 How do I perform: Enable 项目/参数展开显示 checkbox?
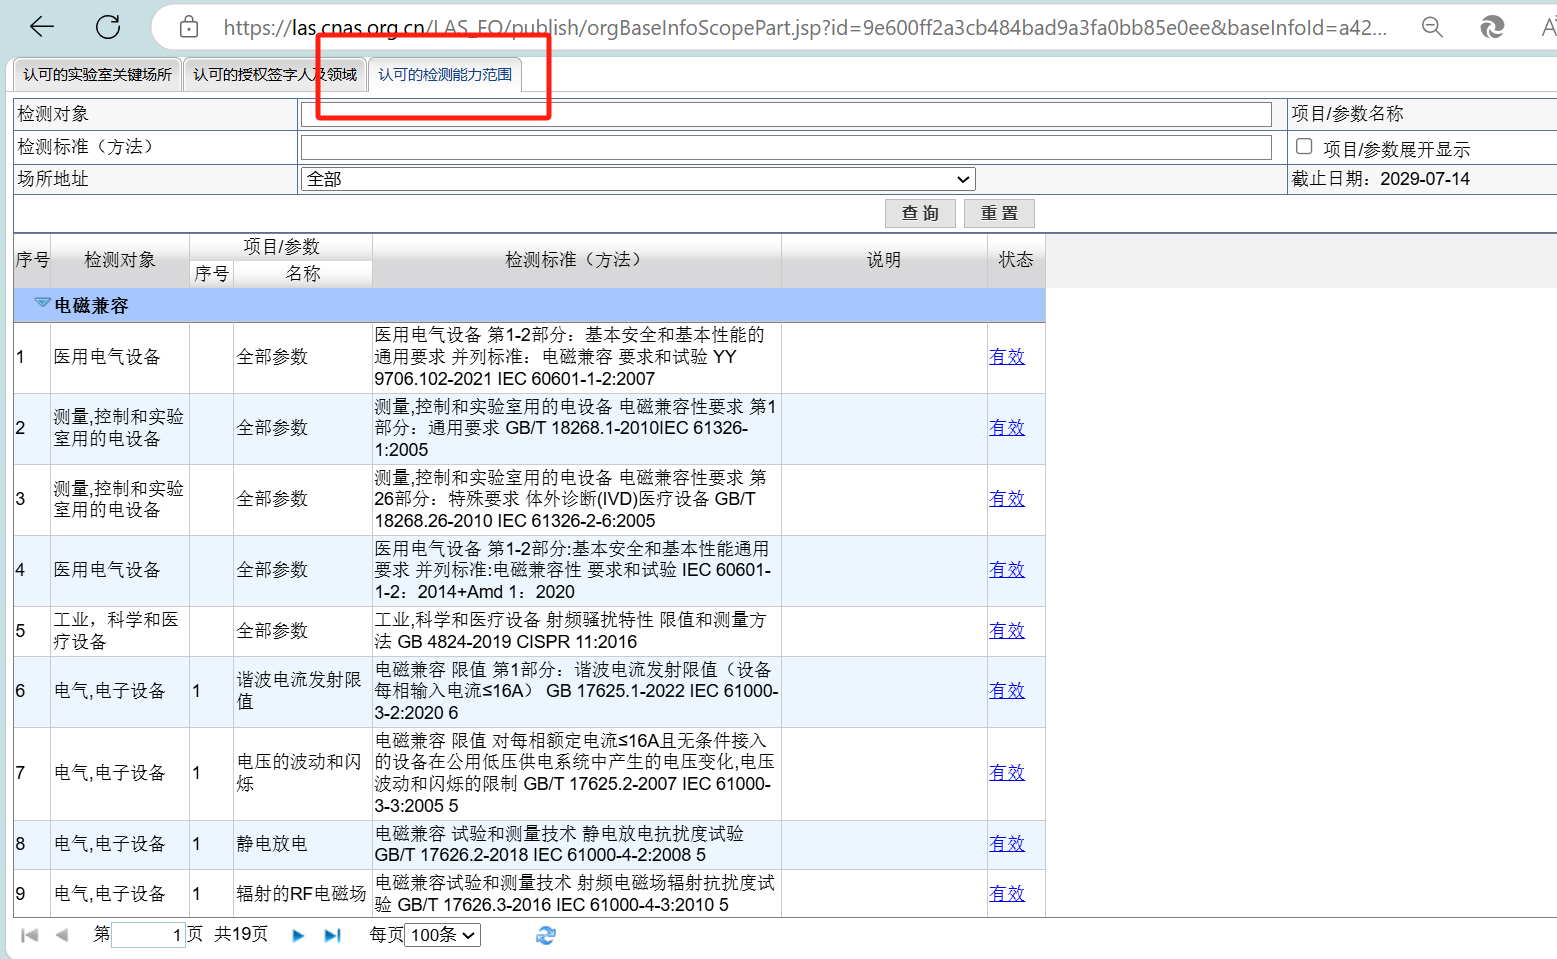1304,147
